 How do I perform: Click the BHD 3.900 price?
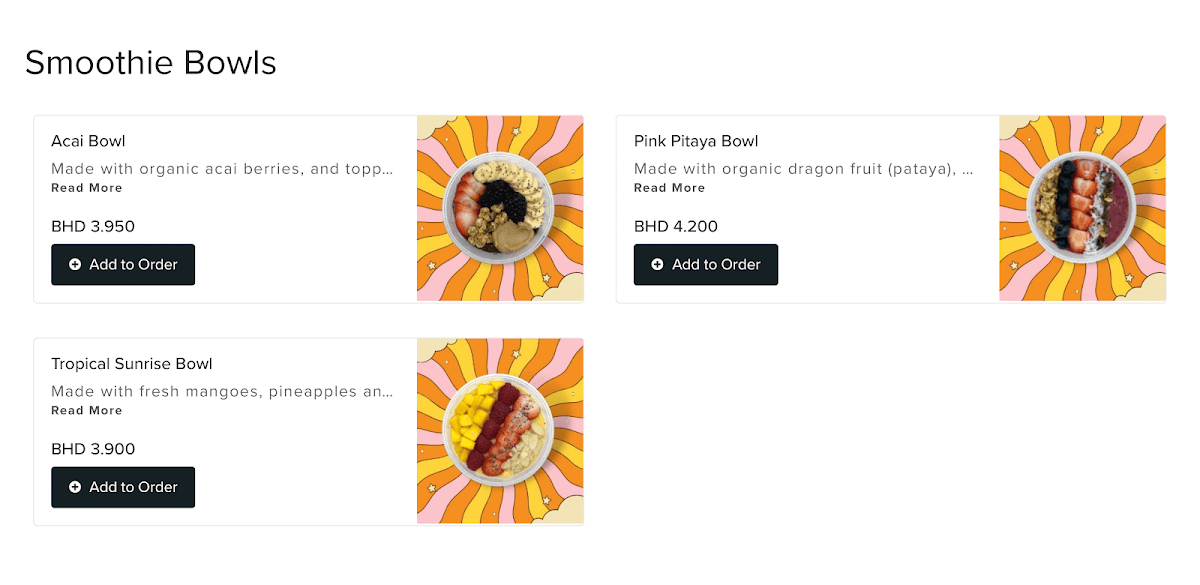(x=93, y=449)
